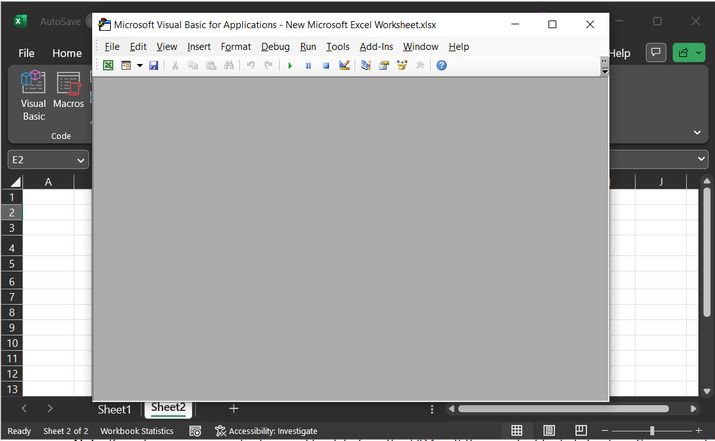
Task: Click the green Share button in Excel
Action: (689, 53)
